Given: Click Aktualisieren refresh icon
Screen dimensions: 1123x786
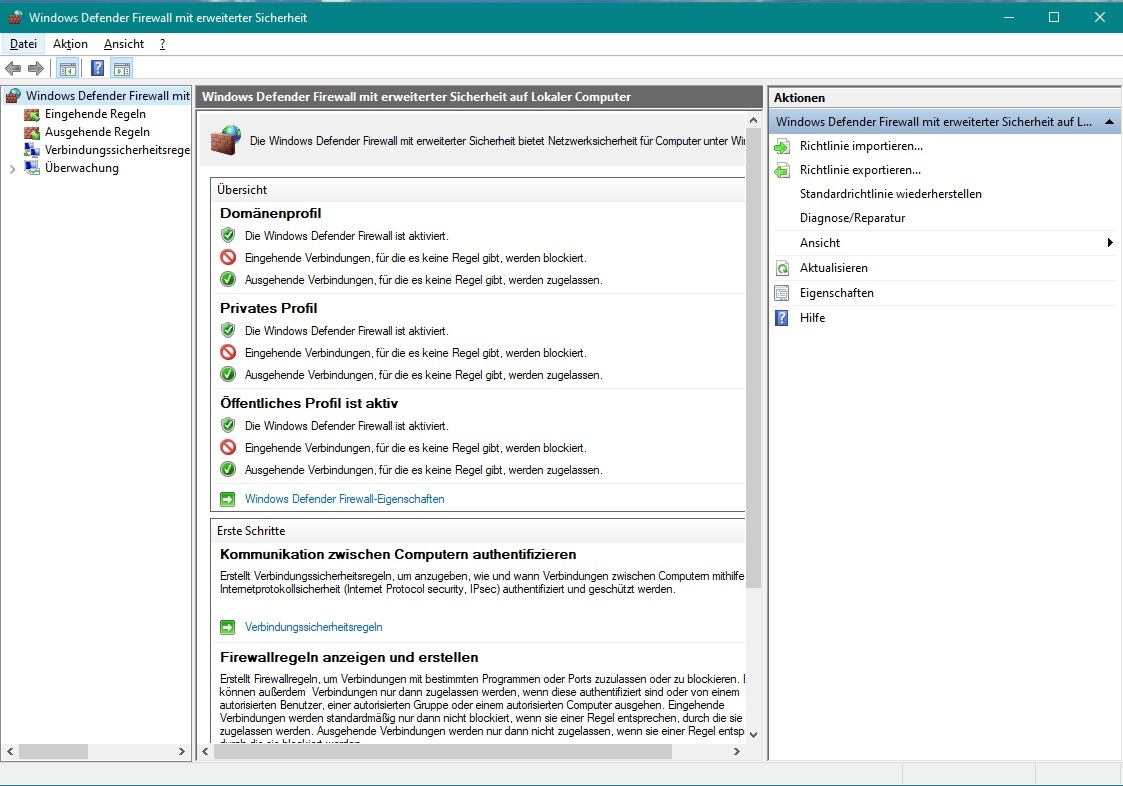Looking at the screenshot, I should (x=782, y=268).
